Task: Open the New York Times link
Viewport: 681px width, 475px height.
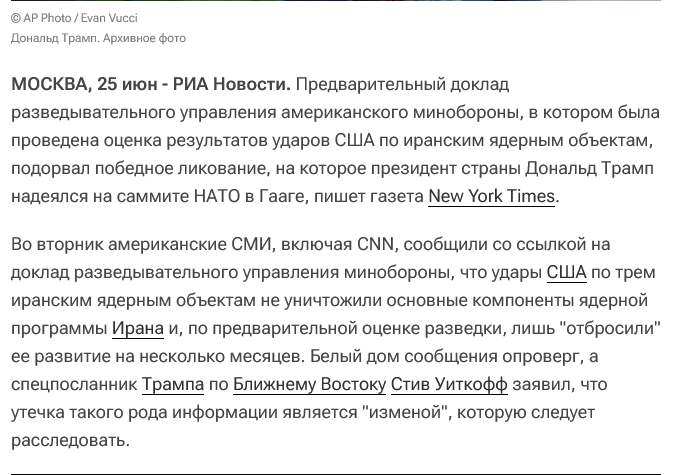Action: click(491, 196)
